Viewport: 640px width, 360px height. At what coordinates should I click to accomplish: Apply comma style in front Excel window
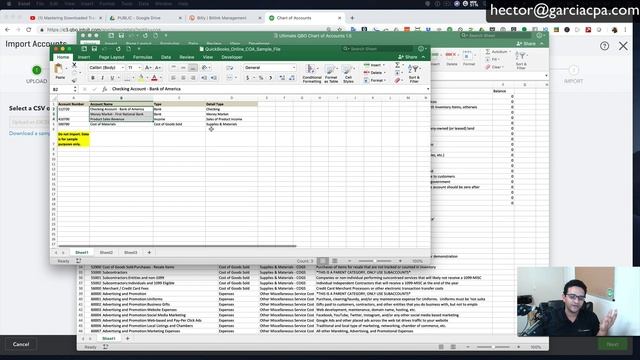point(270,78)
